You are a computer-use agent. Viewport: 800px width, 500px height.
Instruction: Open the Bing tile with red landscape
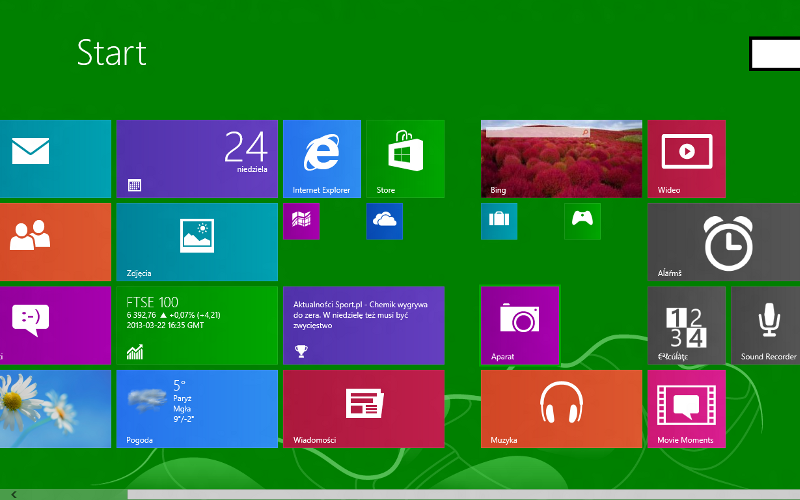click(x=561, y=159)
